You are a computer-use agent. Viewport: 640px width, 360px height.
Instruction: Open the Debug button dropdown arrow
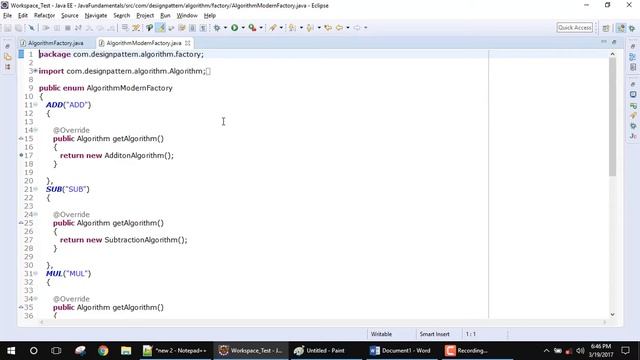pos(225,28)
